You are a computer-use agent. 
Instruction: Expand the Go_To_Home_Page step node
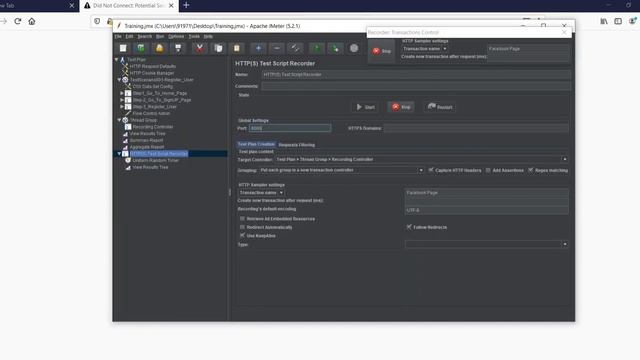point(122,93)
